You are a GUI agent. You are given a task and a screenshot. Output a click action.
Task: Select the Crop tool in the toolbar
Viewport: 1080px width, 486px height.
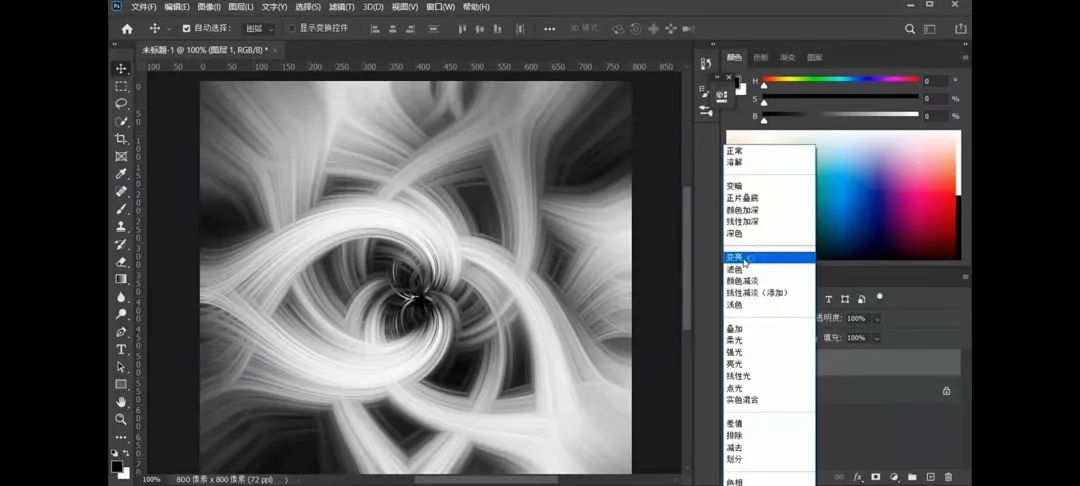[121, 138]
